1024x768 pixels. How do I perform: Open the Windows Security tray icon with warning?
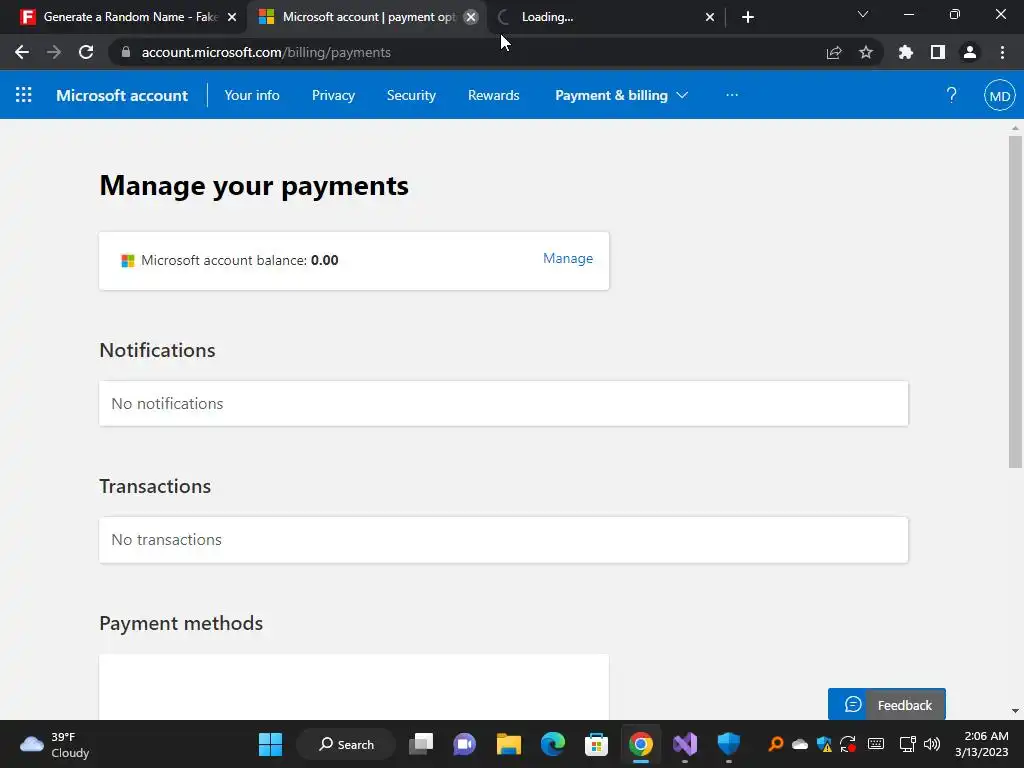825,744
